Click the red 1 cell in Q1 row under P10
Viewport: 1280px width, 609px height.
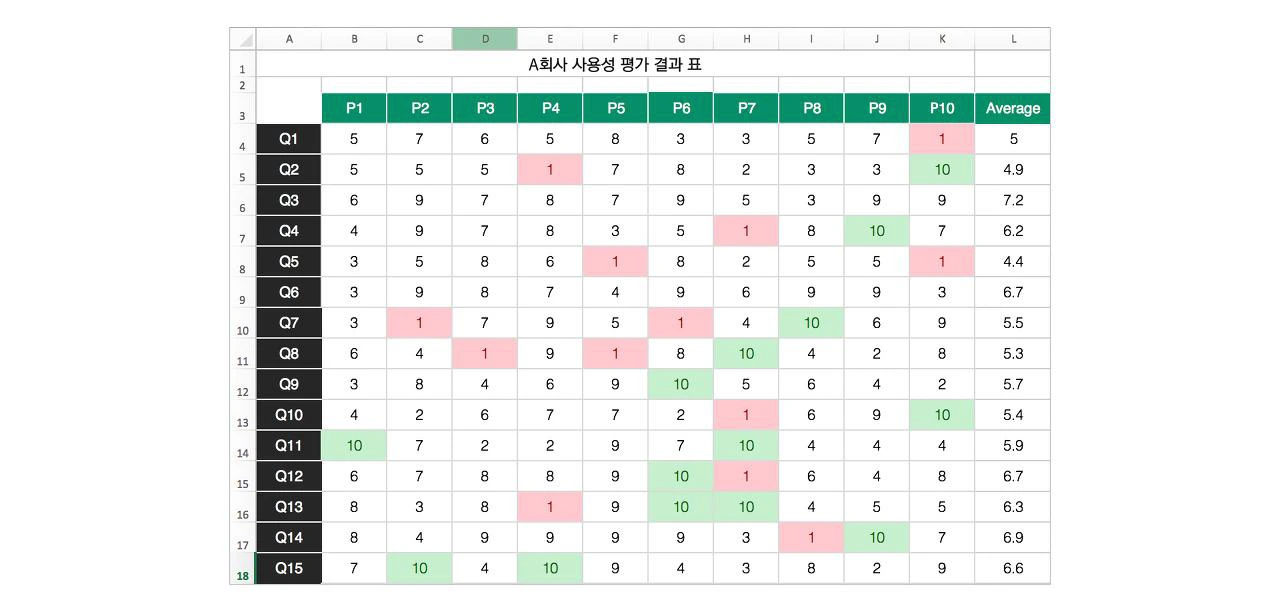942,139
